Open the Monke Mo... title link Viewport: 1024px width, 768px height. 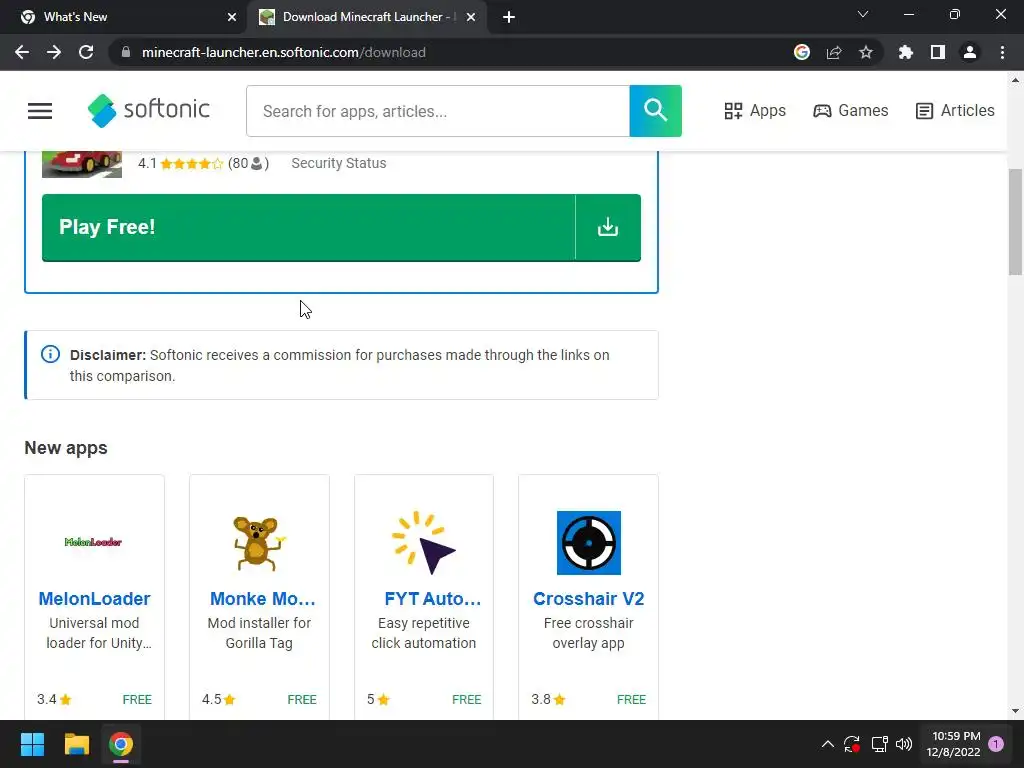coord(263,599)
